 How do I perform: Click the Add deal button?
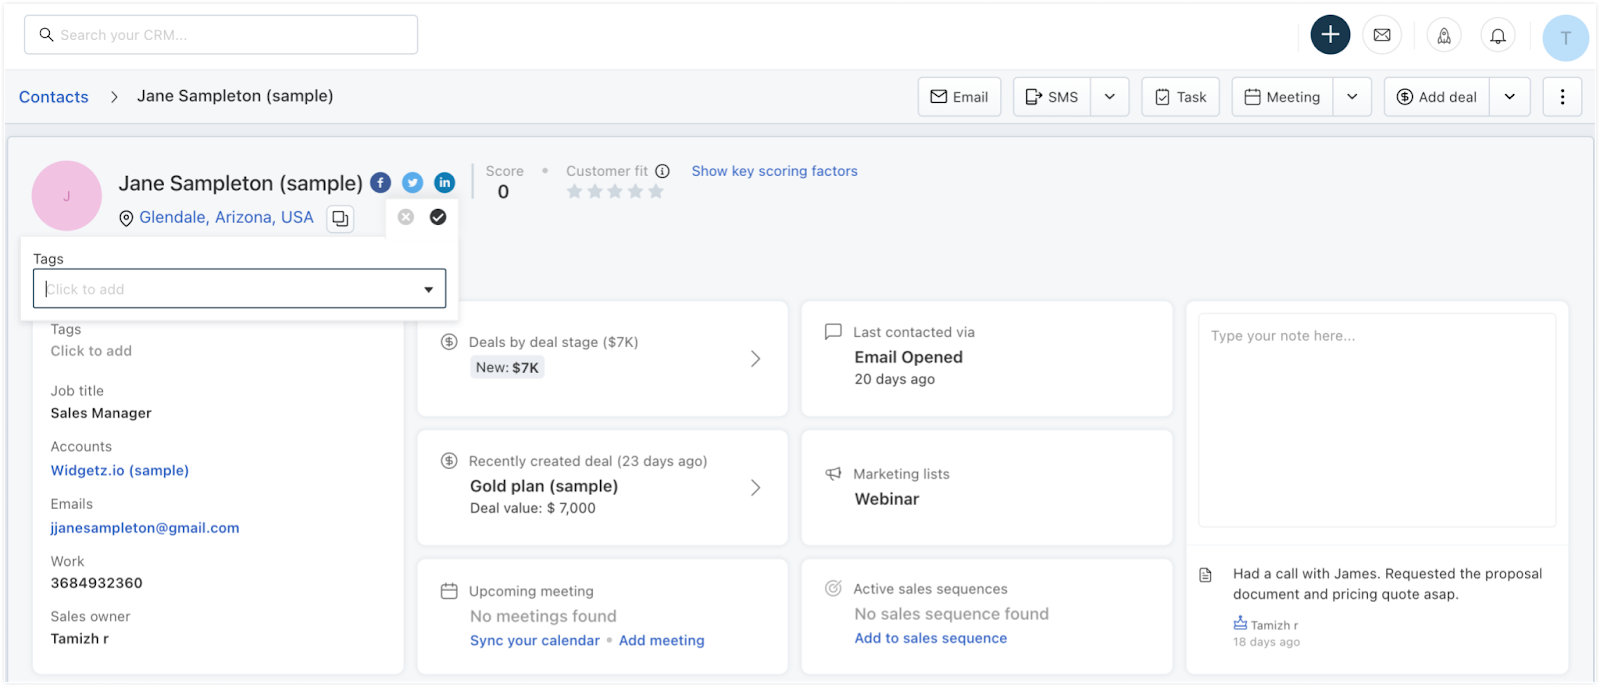pos(1437,97)
